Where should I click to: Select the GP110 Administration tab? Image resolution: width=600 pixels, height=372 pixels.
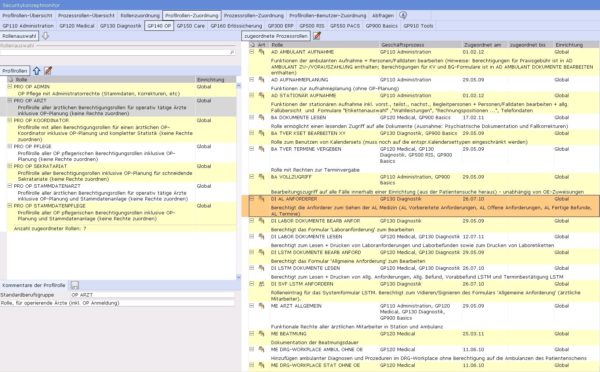click(x=28, y=26)
